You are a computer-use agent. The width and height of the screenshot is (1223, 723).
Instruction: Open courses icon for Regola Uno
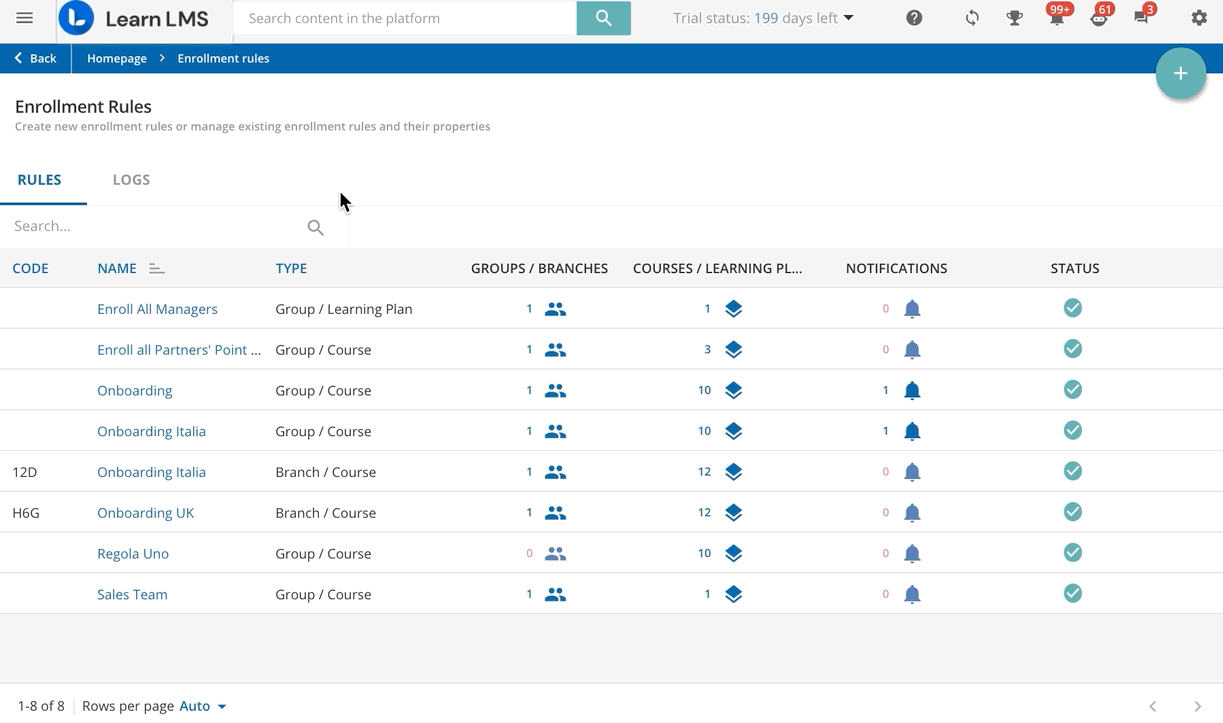coord(733,553)
